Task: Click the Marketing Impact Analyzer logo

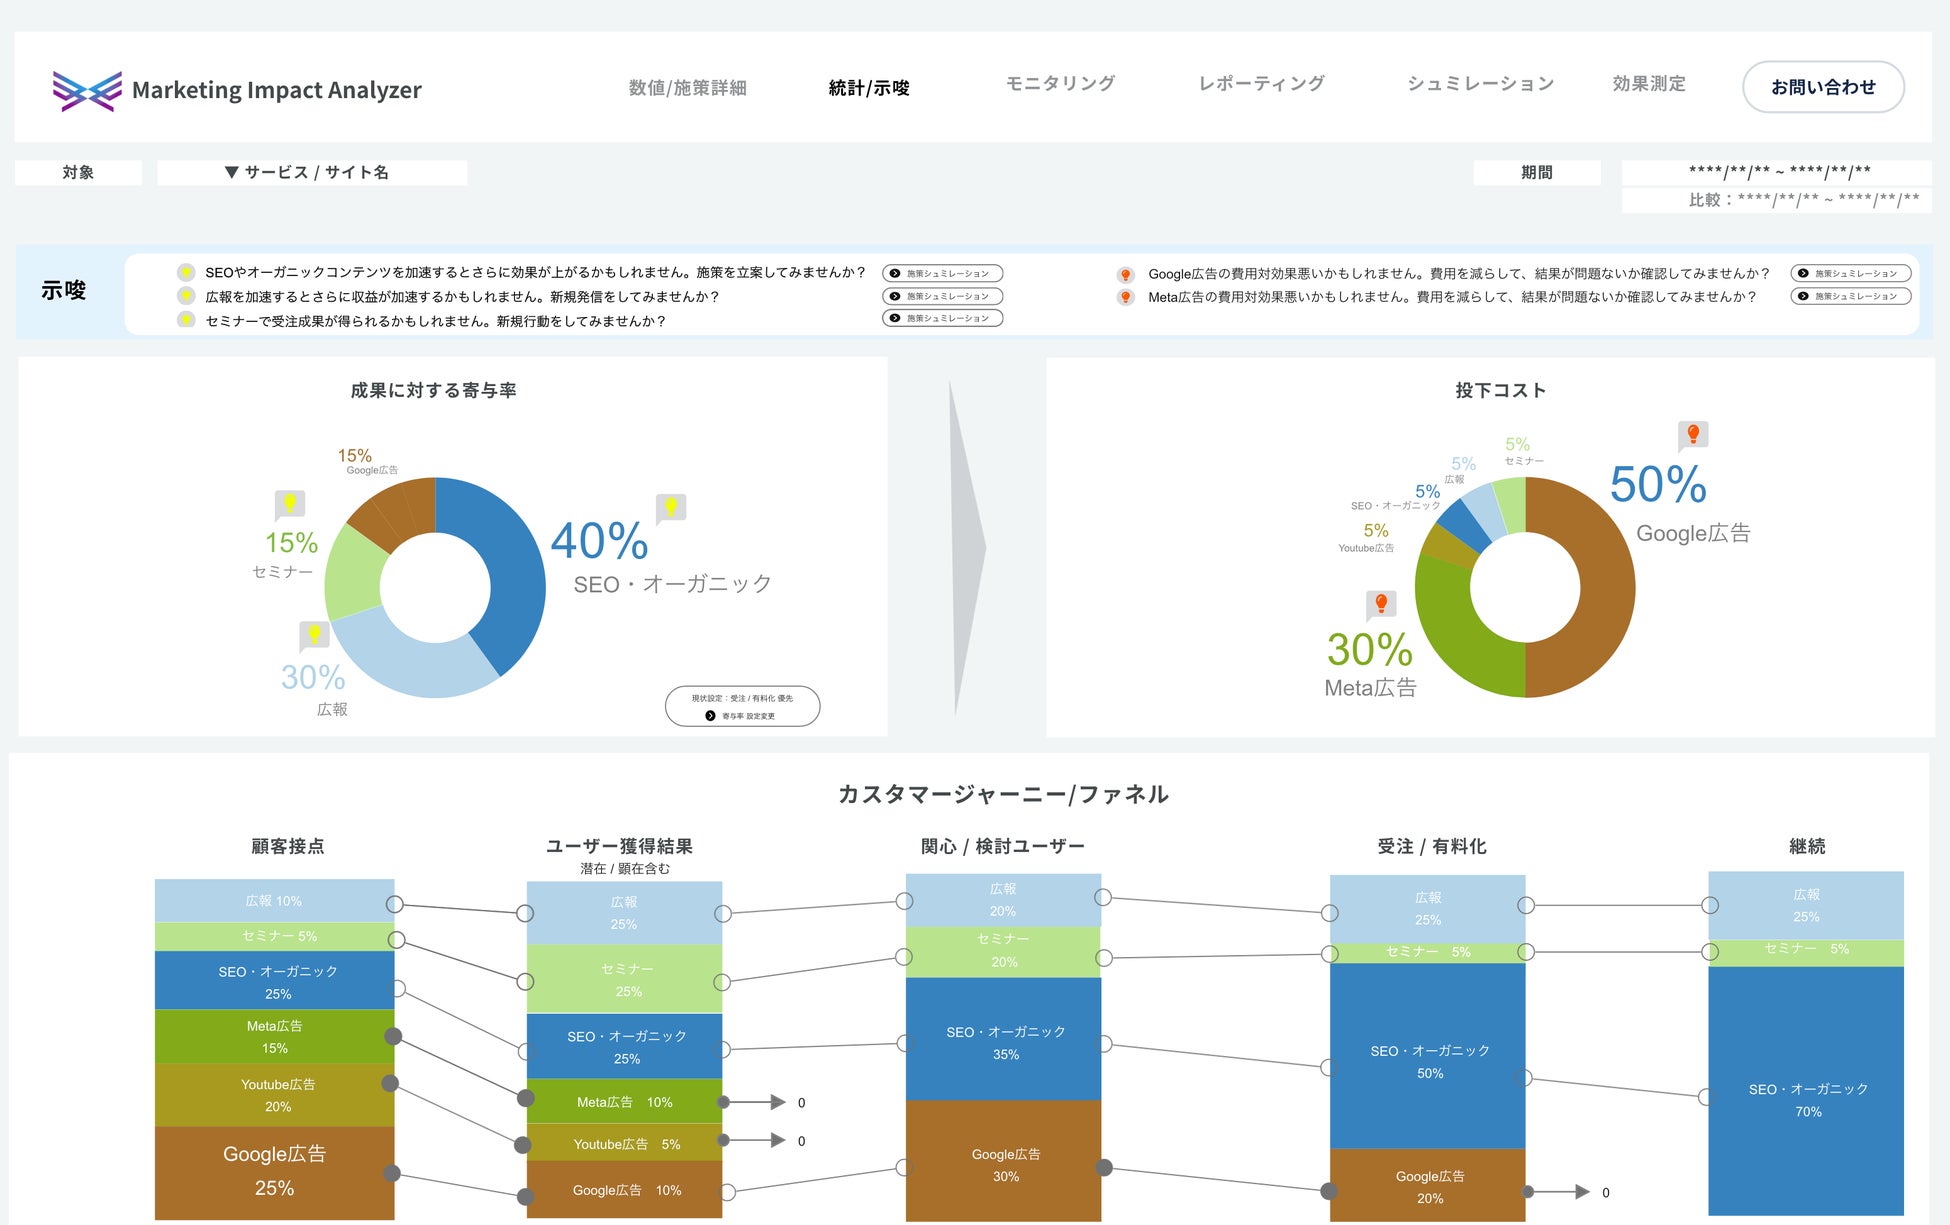Action: click(88, 90)
